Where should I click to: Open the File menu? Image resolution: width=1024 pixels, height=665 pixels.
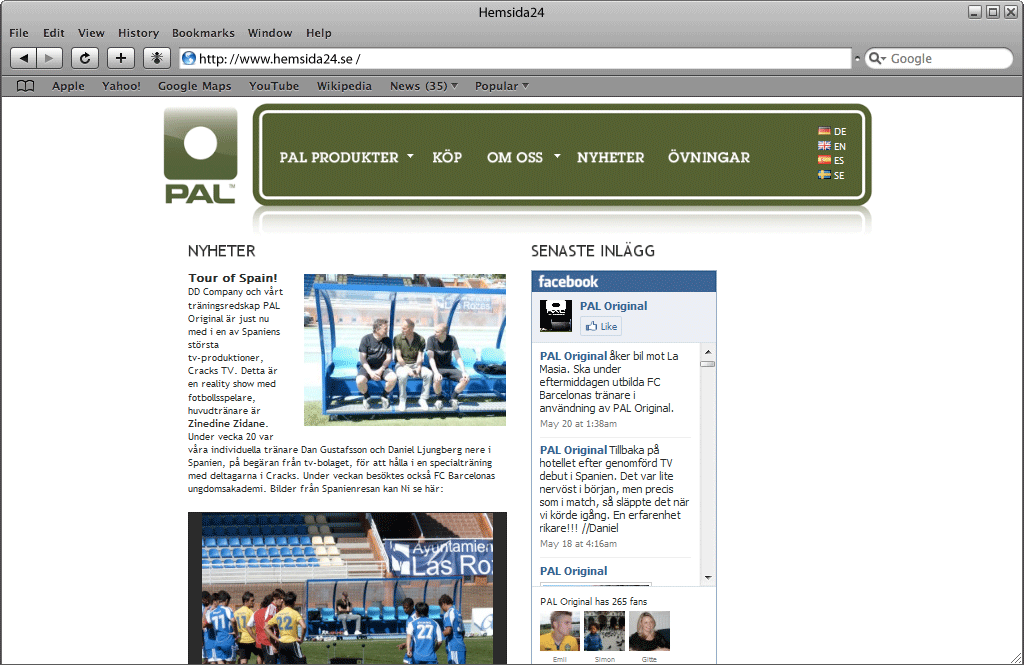19,33
